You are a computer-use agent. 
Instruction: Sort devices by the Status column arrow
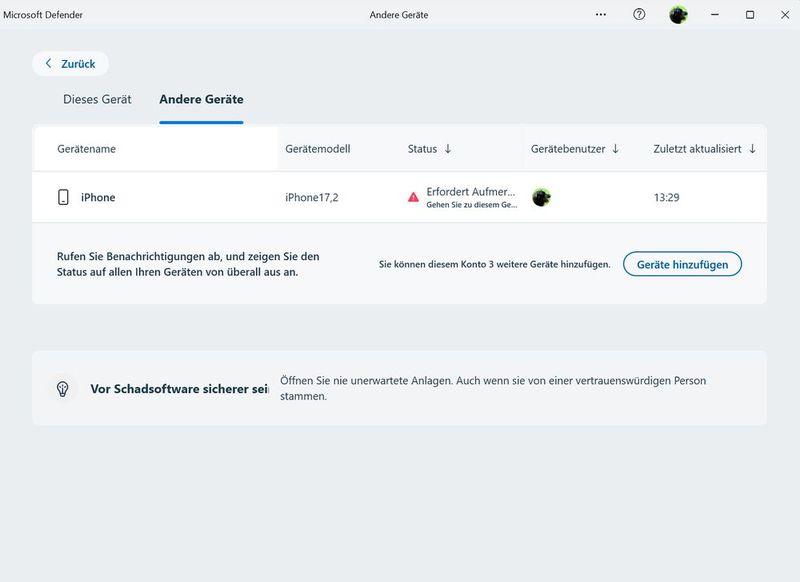click(447, 148)
